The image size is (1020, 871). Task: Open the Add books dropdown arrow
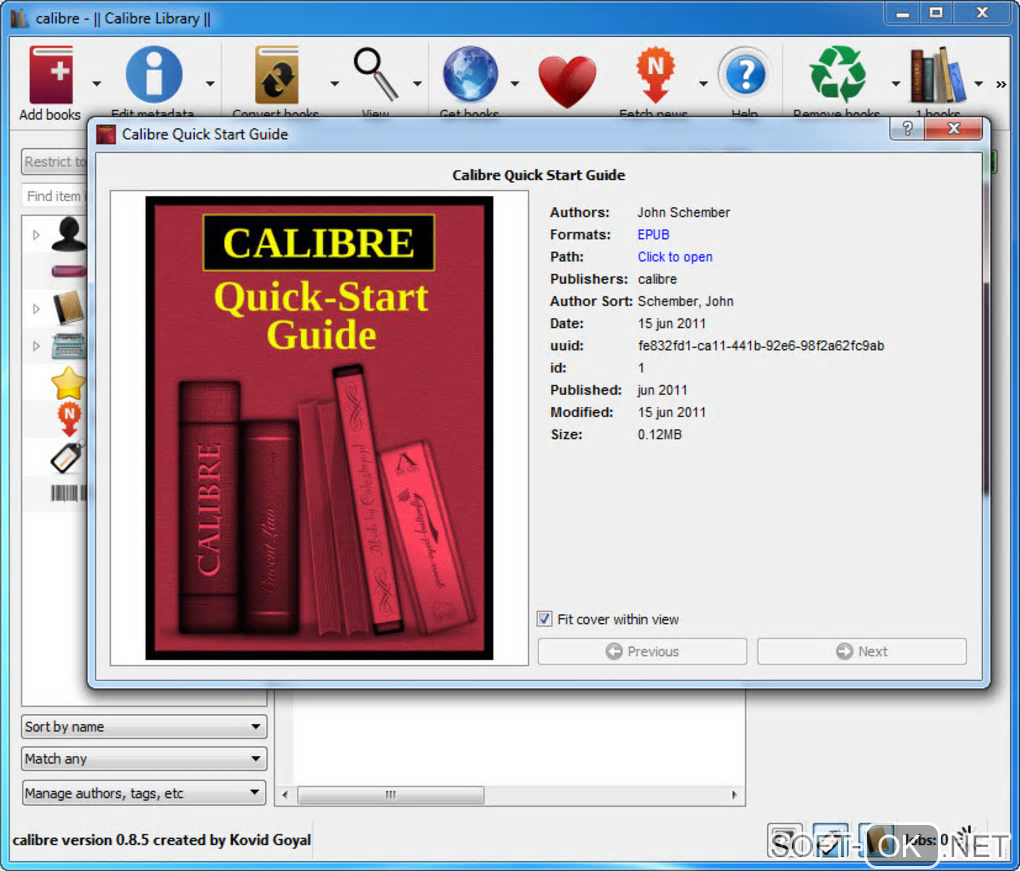97,83
